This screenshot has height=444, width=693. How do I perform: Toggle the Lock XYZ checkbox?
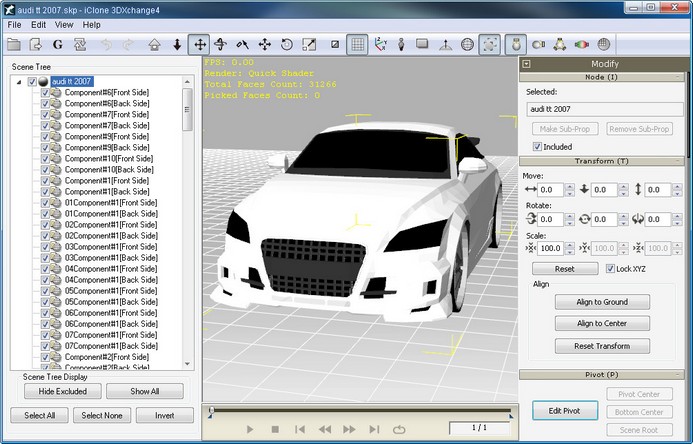point(611,269)
